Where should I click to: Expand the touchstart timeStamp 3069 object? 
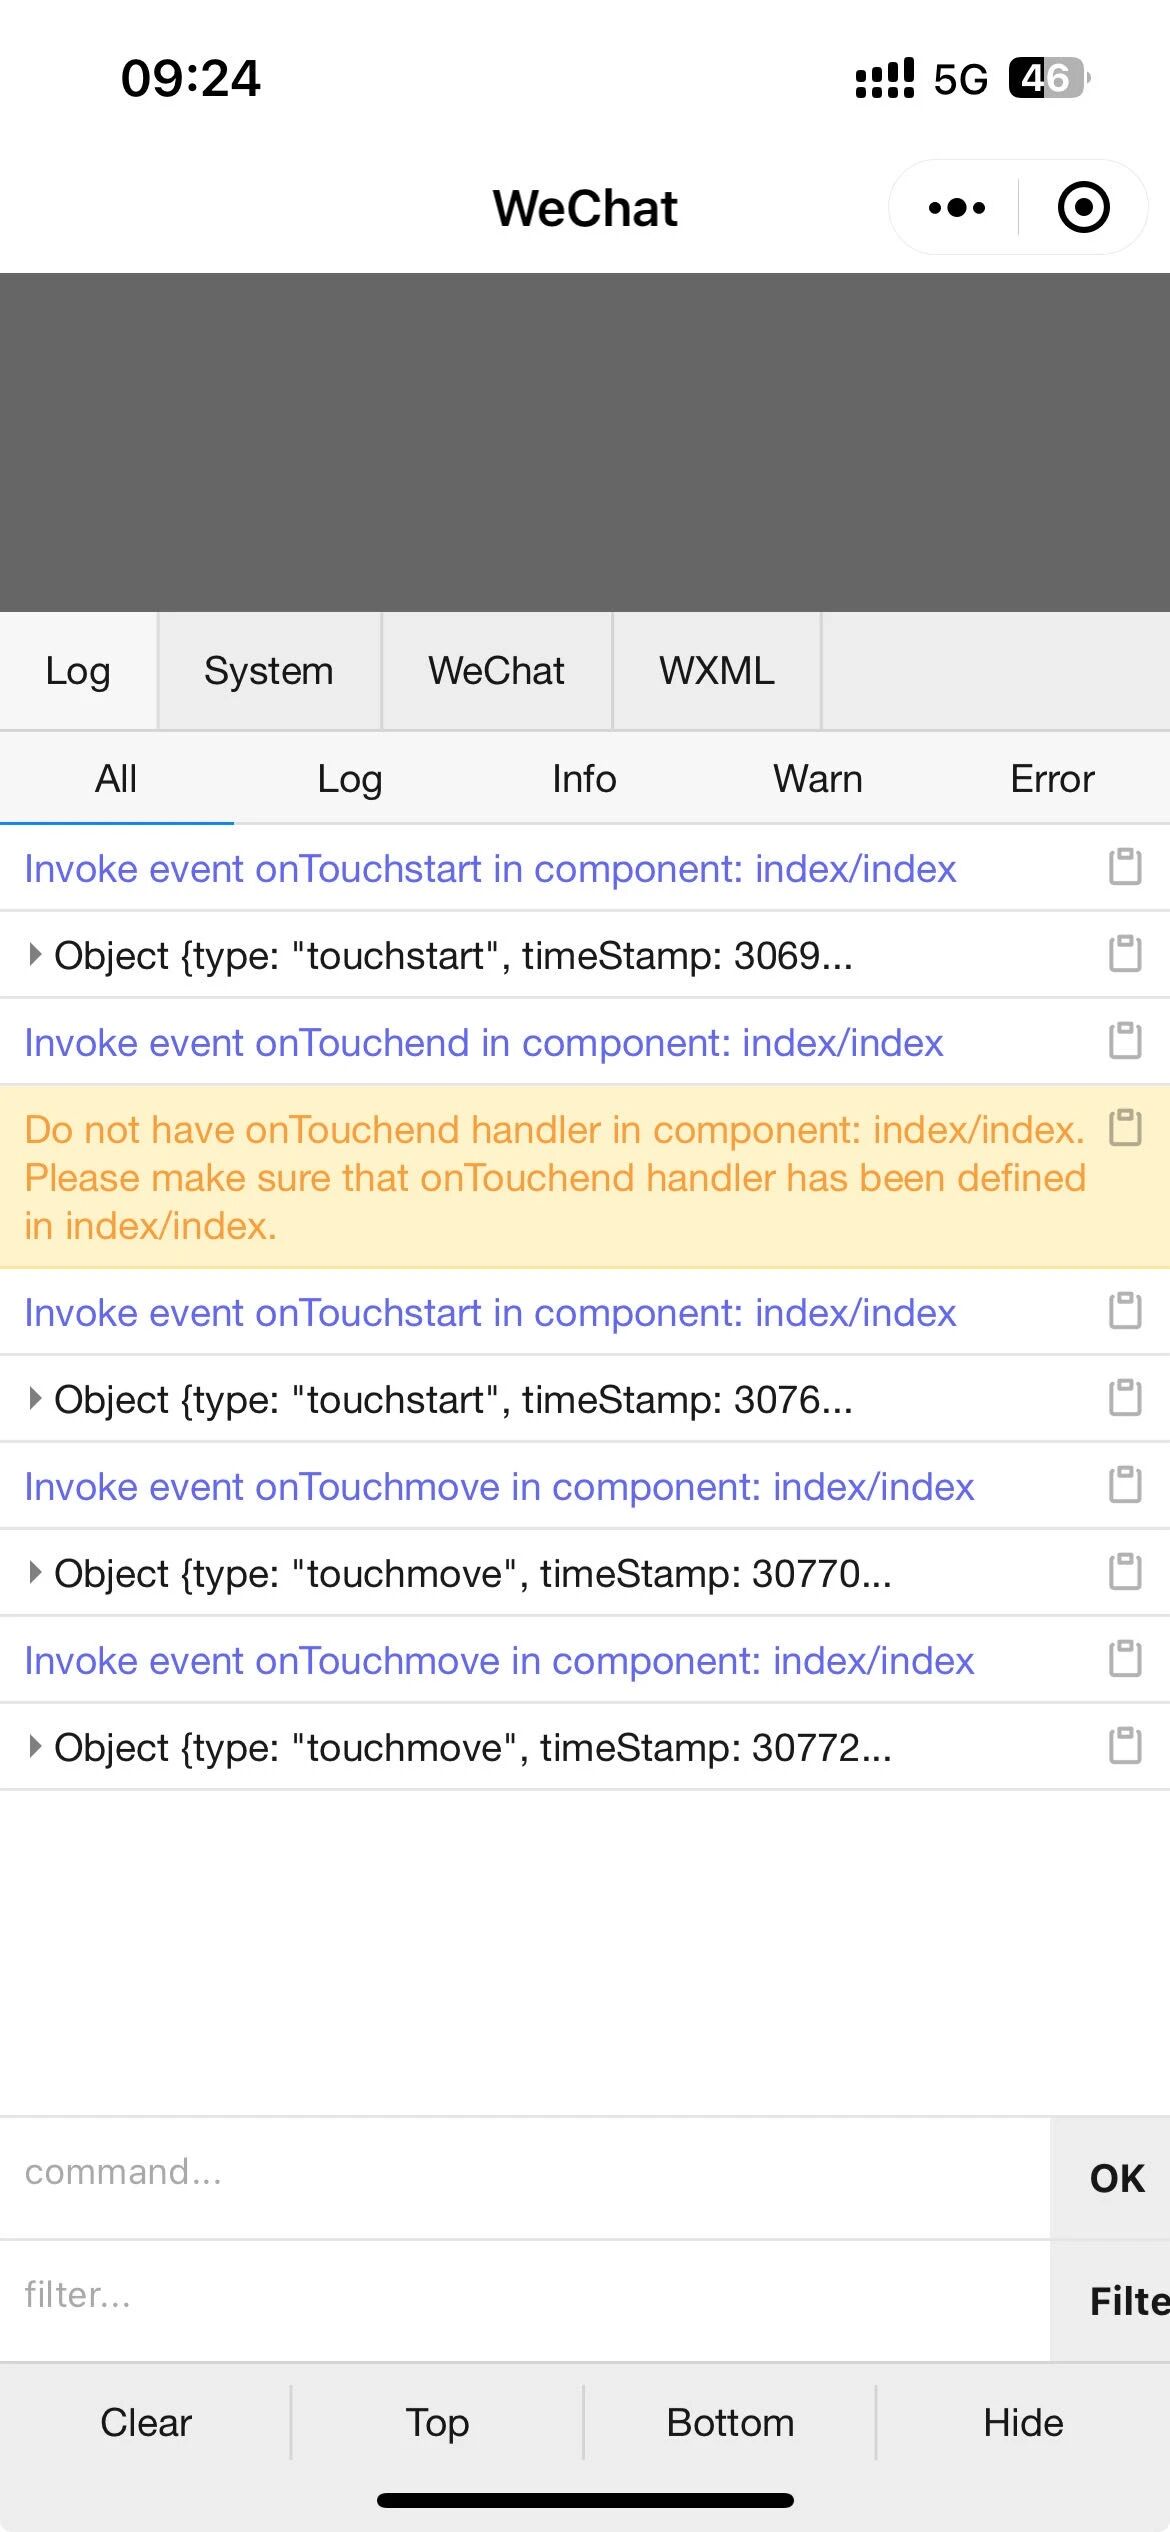point(35,955)
